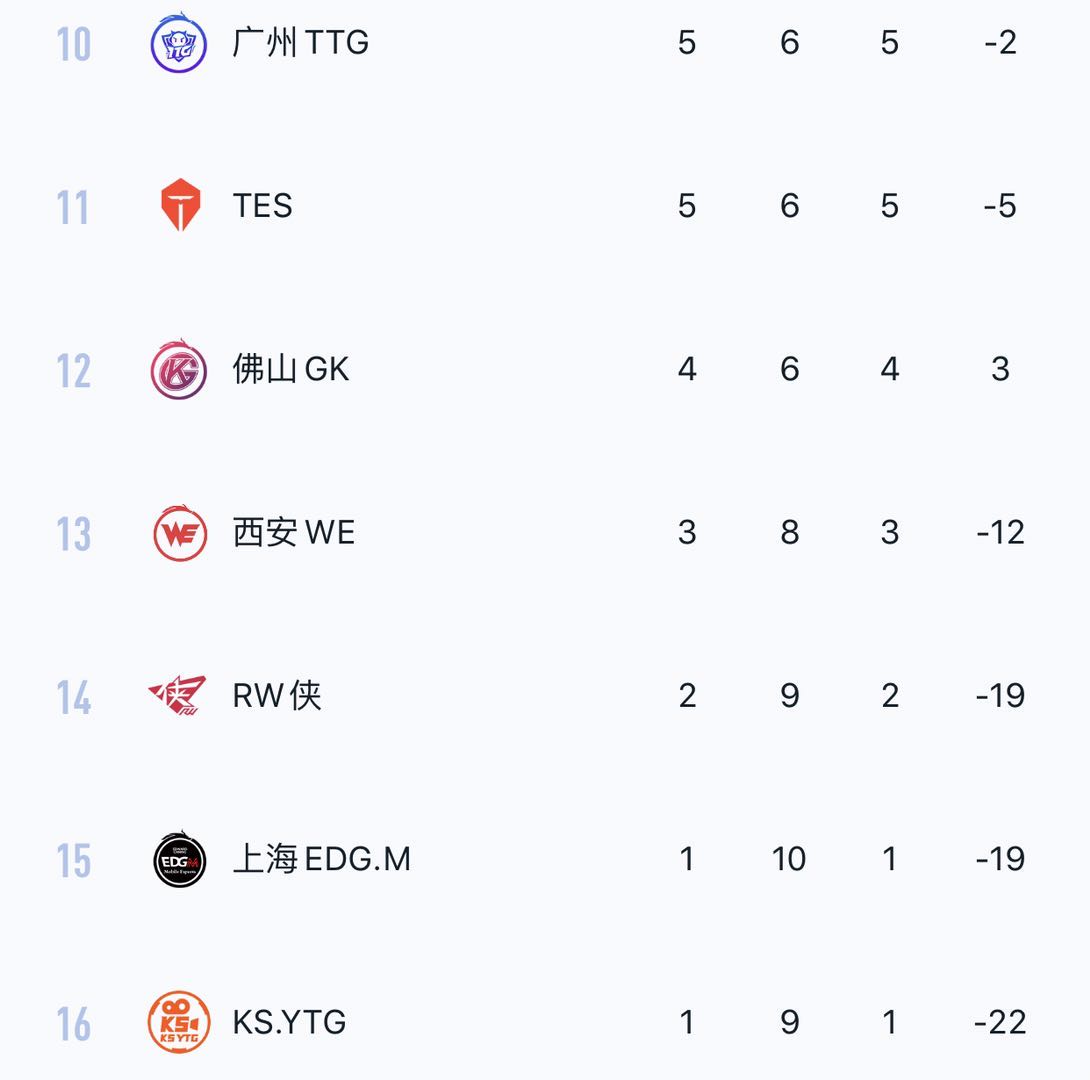This screenshot has width=1090, height=1080.
Task: Click the 广州 TTG team logo
Action: [x=179, y=43]
